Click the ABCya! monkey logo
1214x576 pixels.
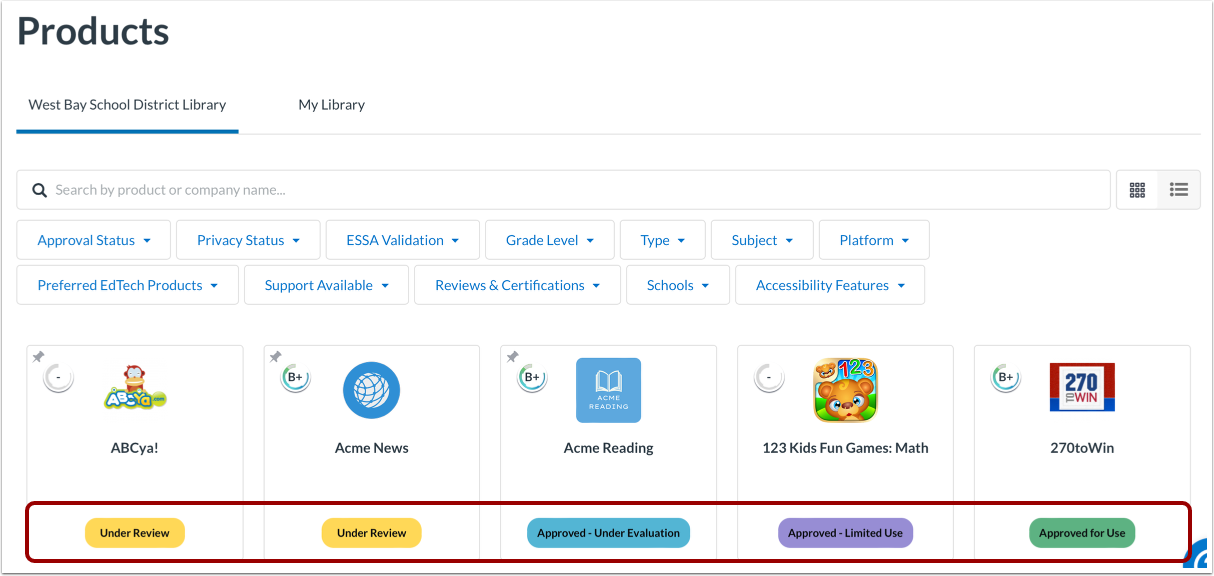(135, 390)
